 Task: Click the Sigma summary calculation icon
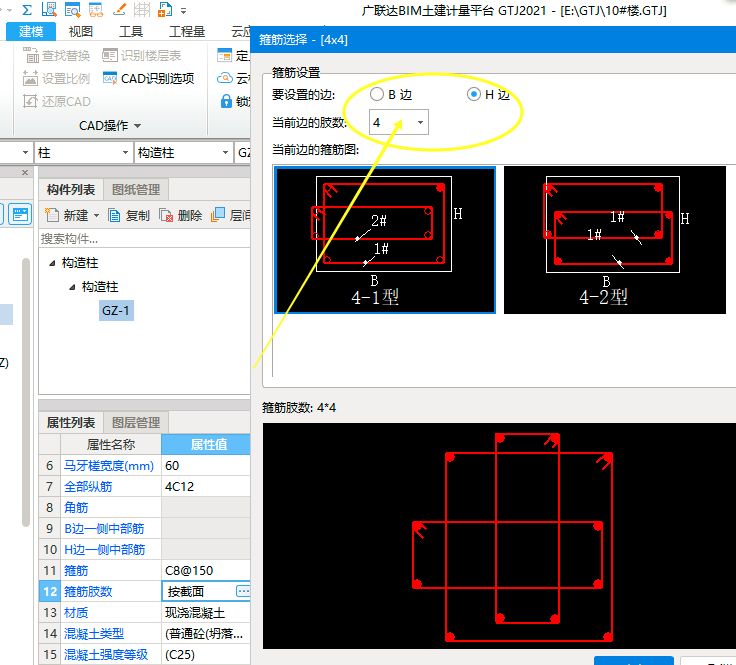click(27, 9)
